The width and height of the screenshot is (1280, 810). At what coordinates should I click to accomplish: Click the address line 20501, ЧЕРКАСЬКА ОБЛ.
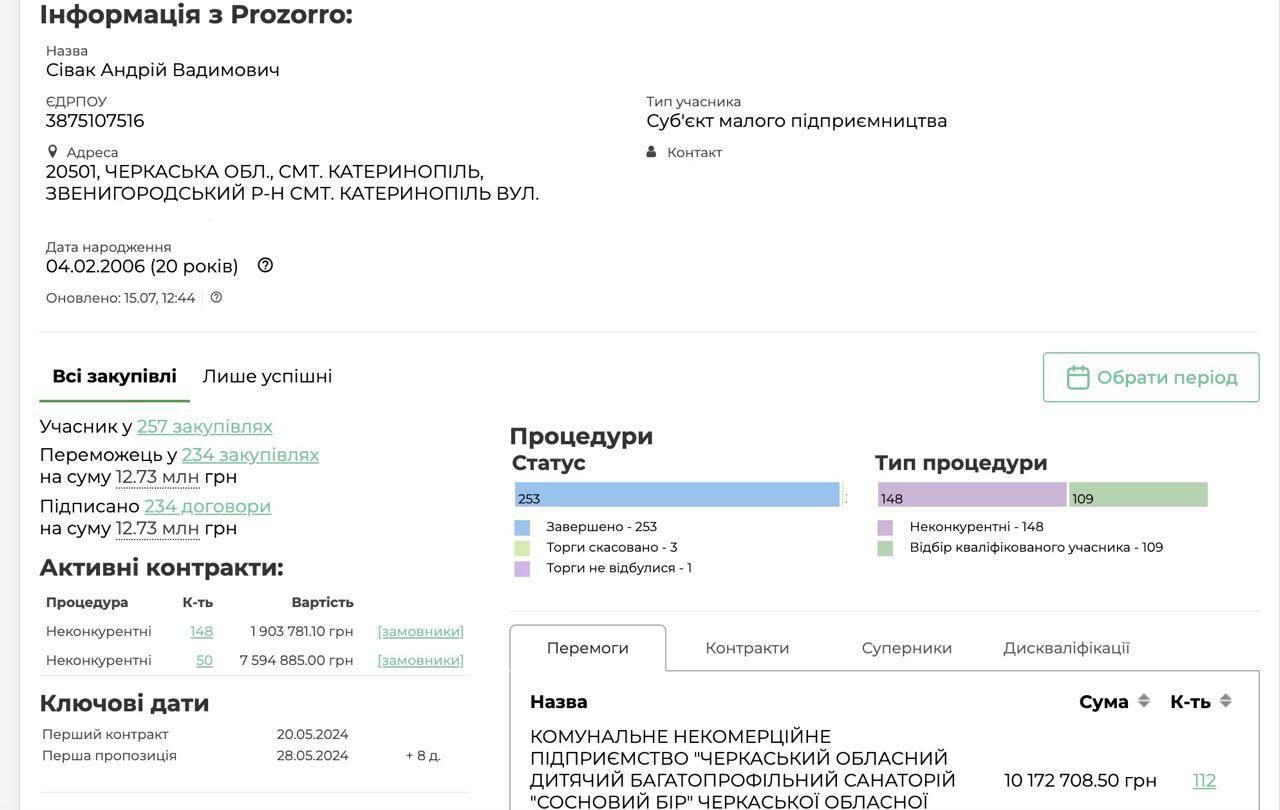point(265,172)
